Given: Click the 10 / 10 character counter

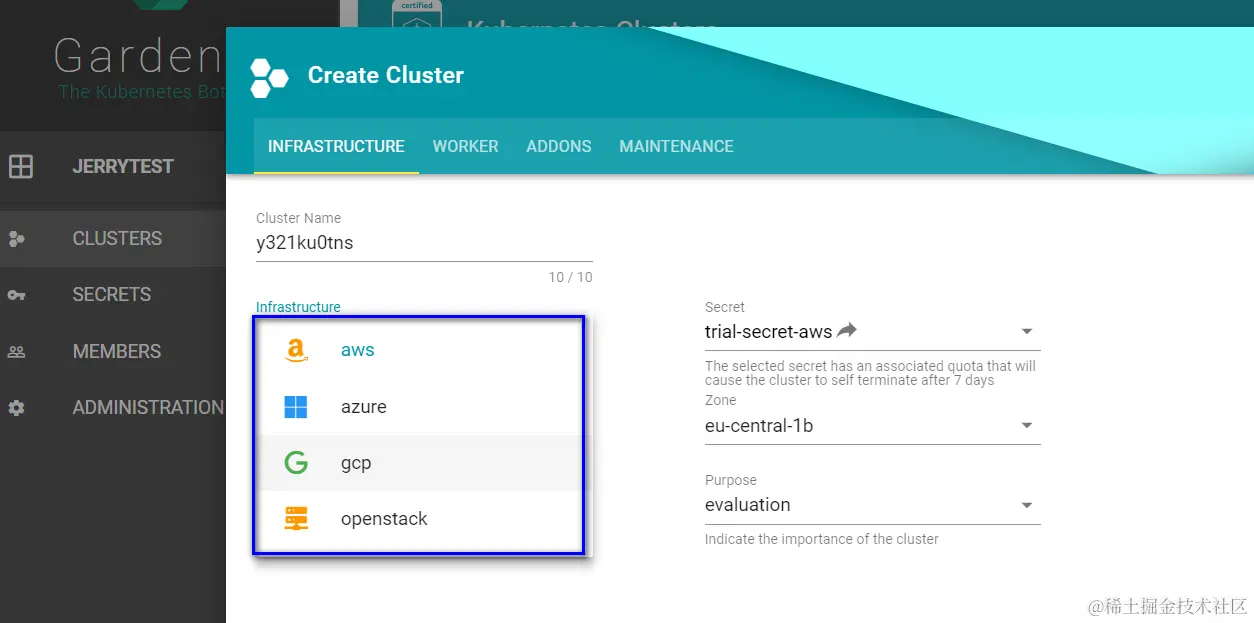Looking at the screenshot, I should (x=570, y=277).
